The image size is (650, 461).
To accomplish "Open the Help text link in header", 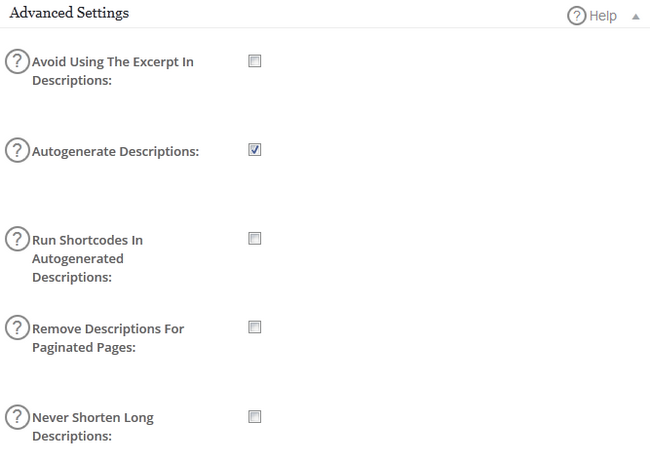I will pos(603,17).
